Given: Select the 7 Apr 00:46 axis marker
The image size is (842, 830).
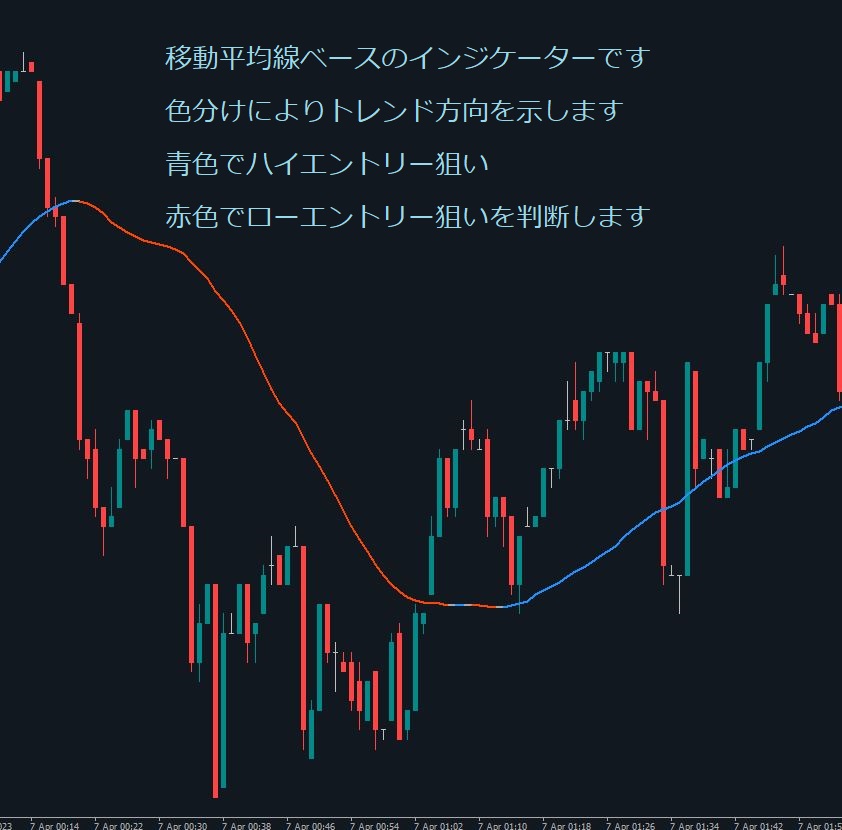Looking at the screenshot, I should tap(311, 826).
